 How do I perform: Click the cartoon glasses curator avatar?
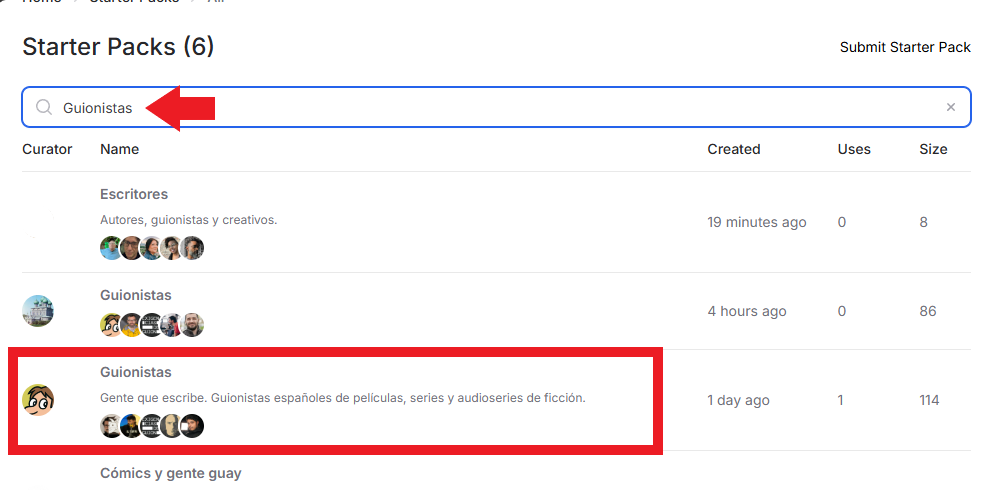(38, 401)
